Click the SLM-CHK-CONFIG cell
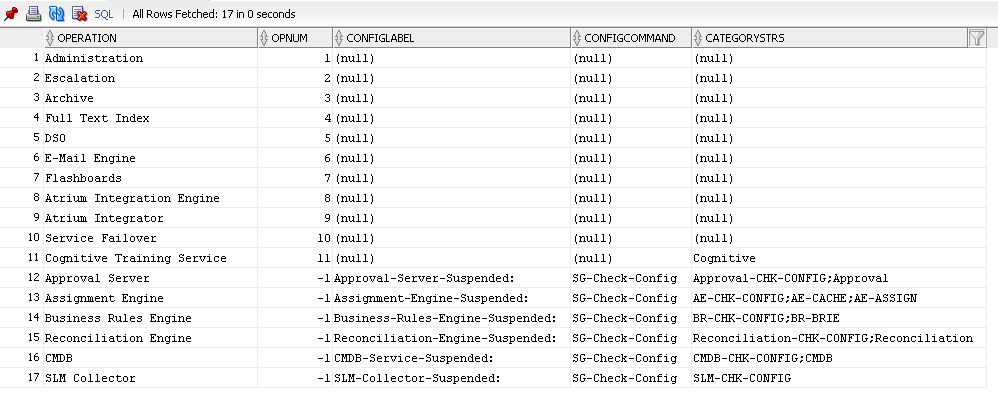The width and height of the screenshot is (998, 397). click(x=839, y=378)
